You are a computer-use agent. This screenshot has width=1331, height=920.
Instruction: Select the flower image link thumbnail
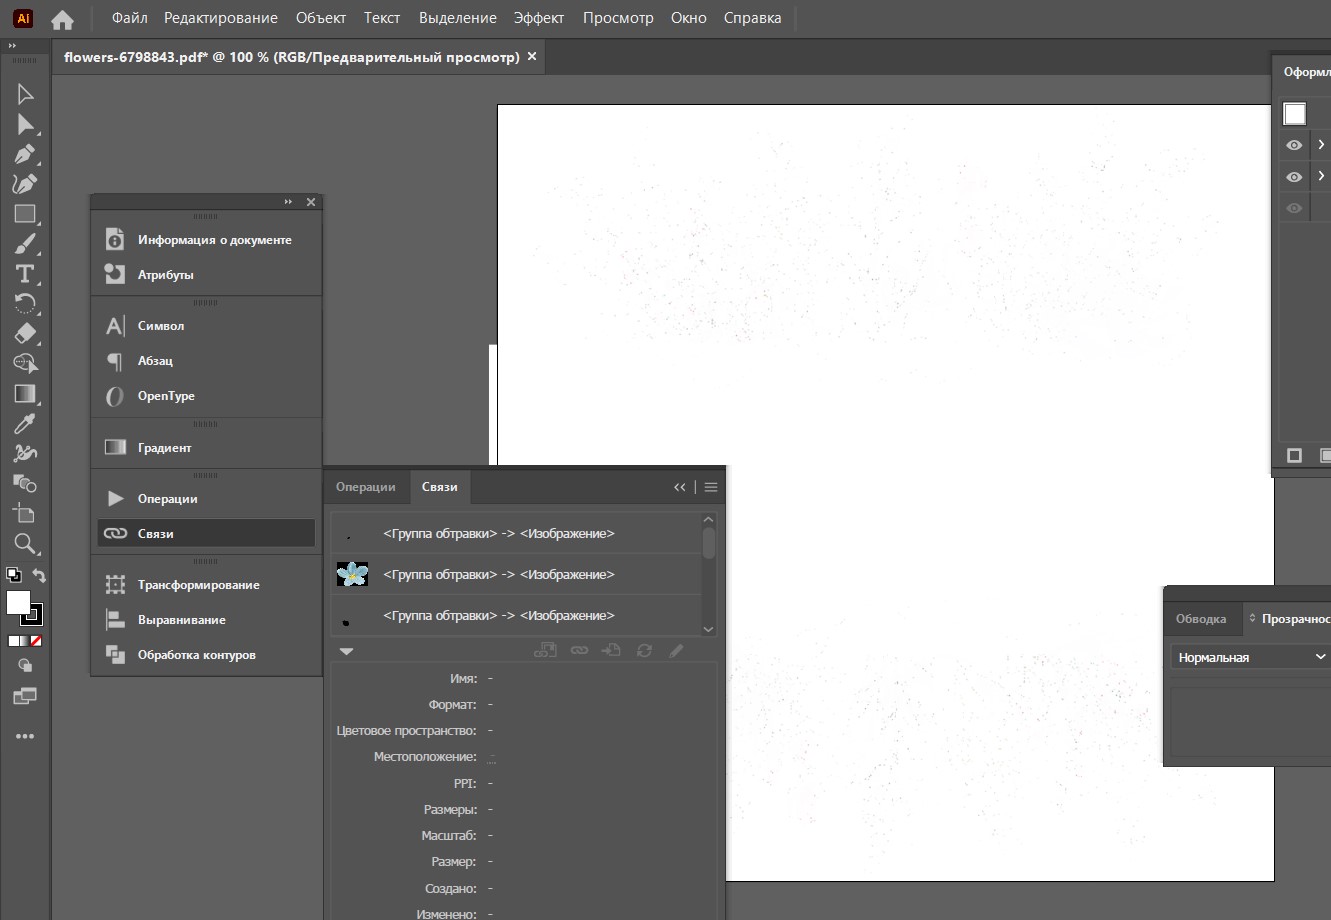click(x=352, y=574)
